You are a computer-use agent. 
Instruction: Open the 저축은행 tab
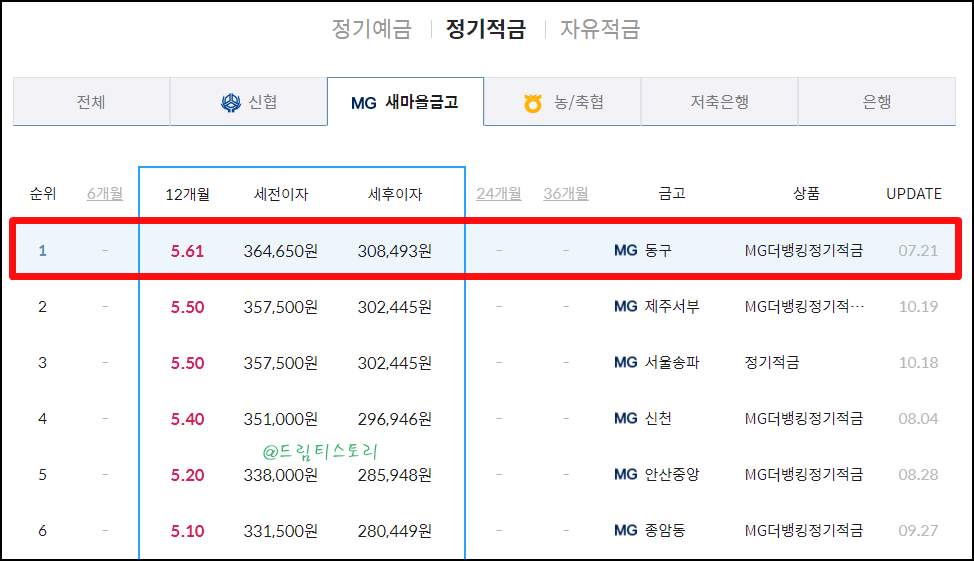coord(719,101)
